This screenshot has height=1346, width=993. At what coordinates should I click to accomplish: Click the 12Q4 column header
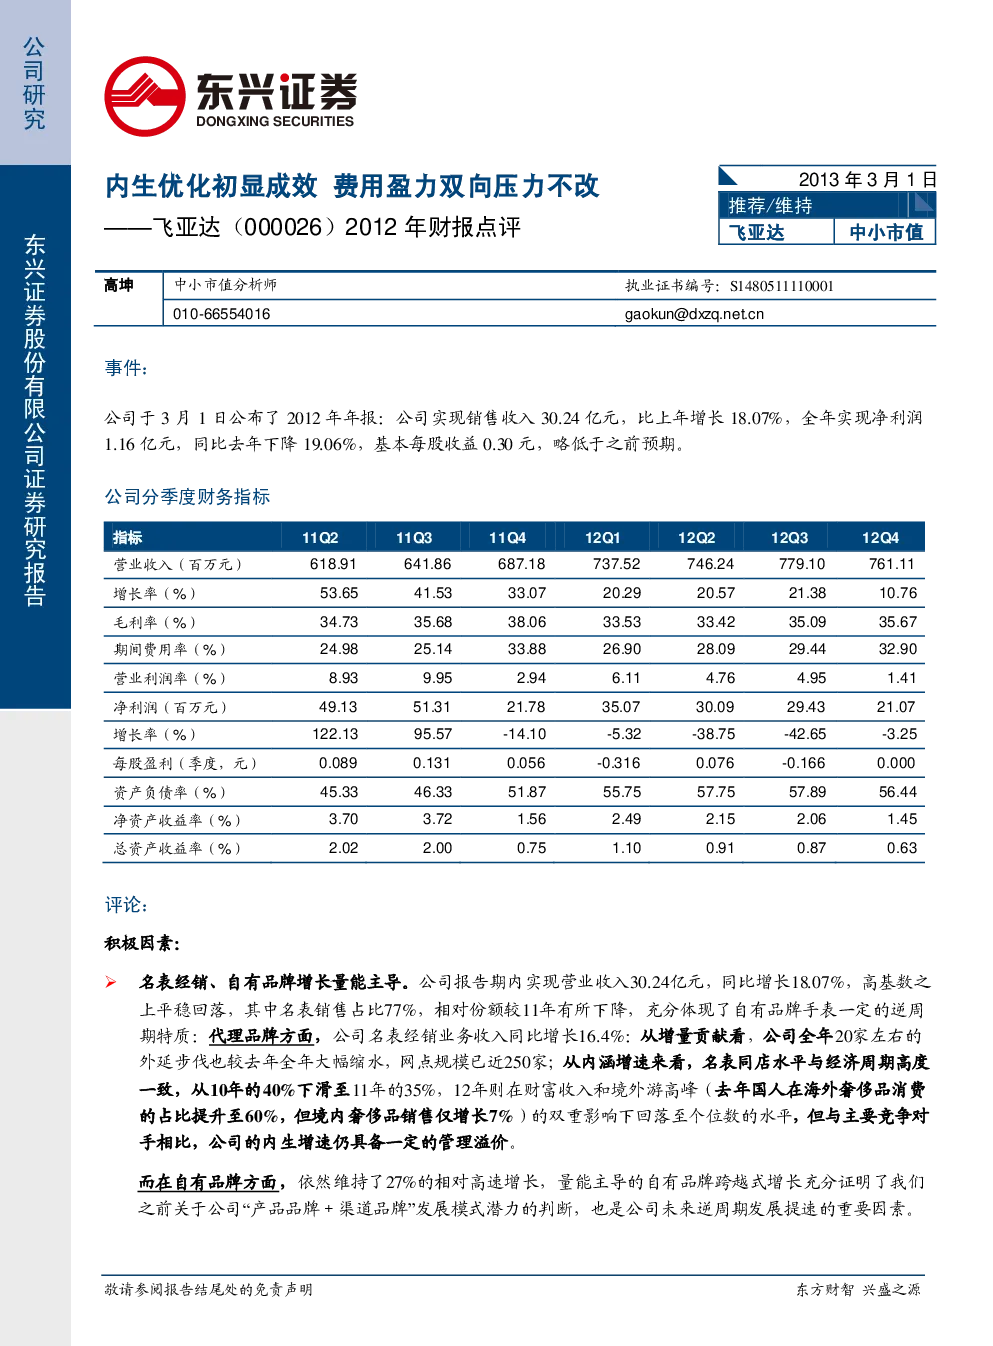[x=880, y=538]
